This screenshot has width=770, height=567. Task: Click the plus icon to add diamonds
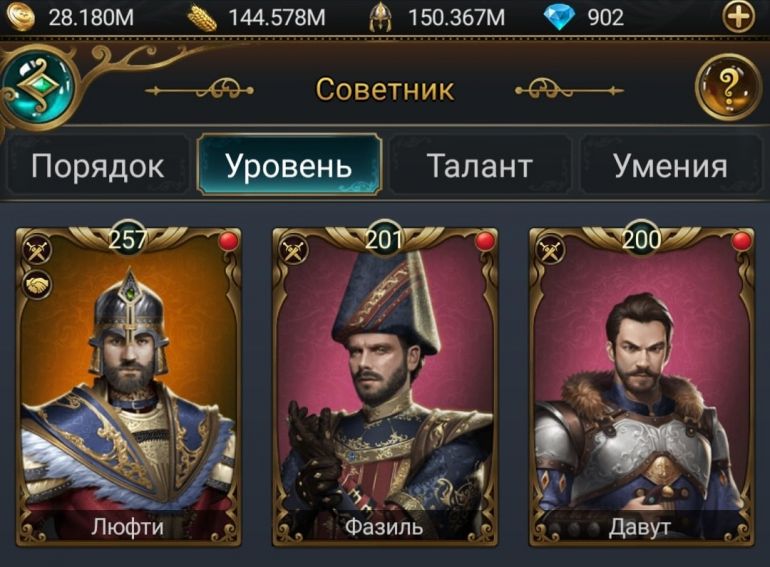(x=738, y=18)
